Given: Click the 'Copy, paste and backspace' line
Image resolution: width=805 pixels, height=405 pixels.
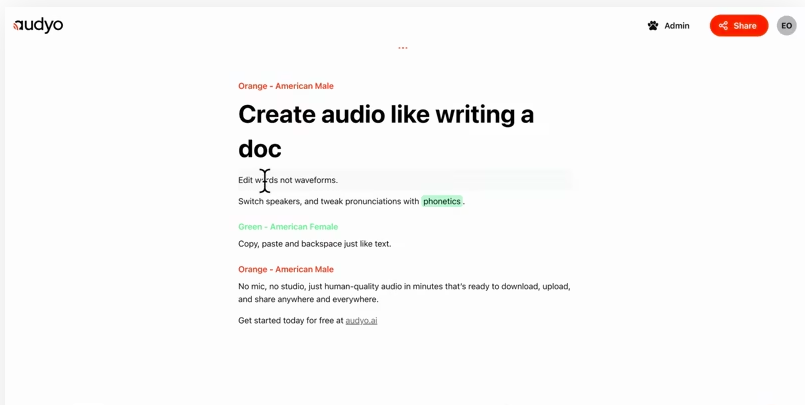Looking at the screenshot, I should 314,244.
